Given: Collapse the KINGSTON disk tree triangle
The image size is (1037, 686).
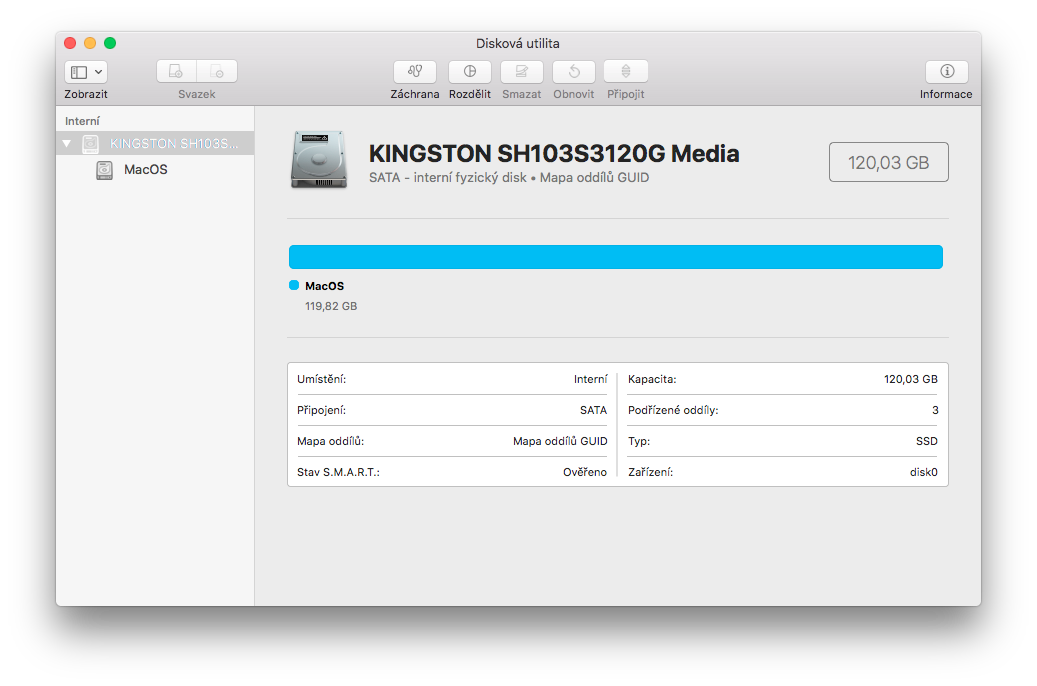Looking at the screenshot, I should click(x=67, y=144).
